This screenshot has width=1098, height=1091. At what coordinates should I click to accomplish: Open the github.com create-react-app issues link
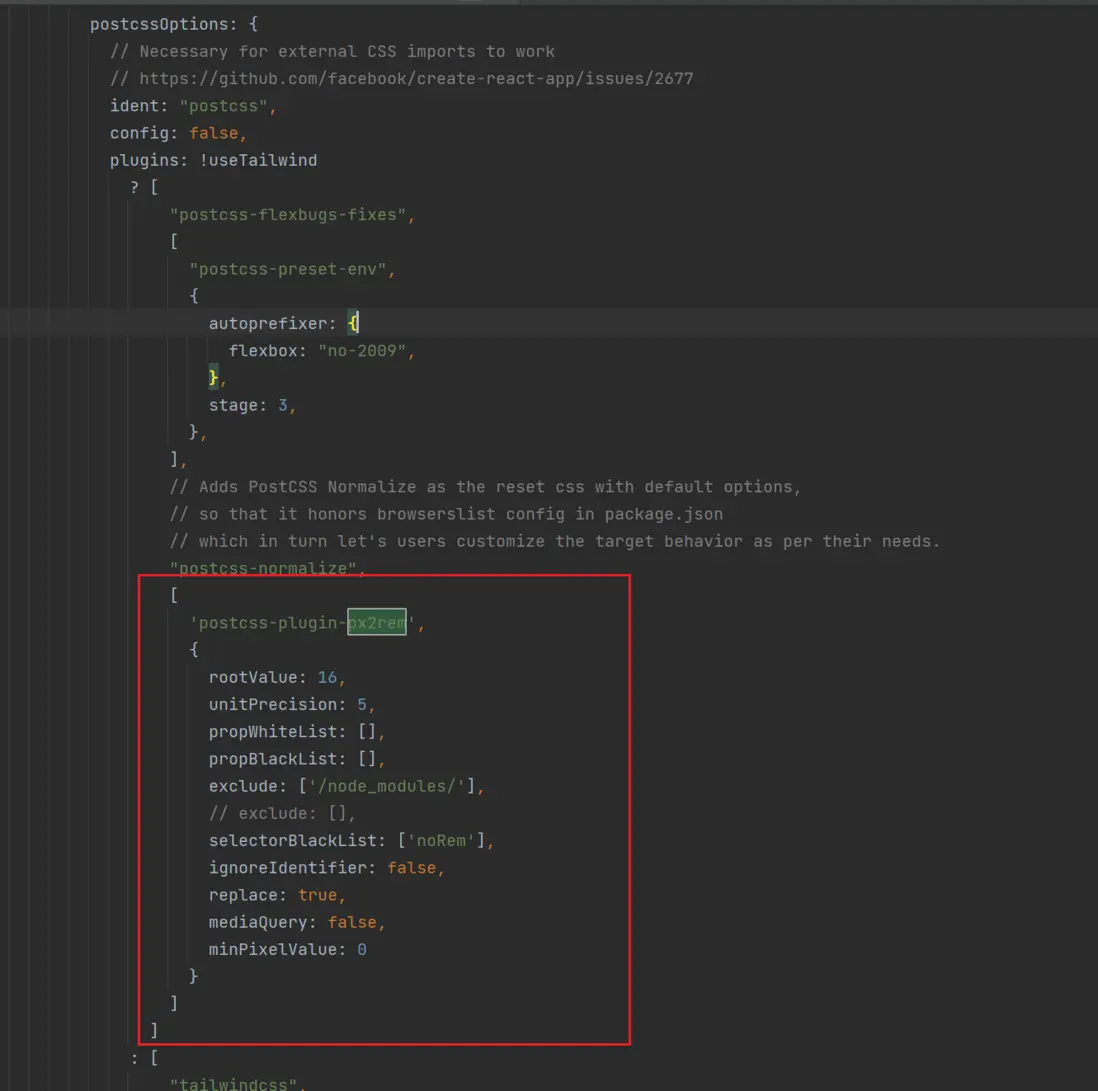[x=416, y=78]
